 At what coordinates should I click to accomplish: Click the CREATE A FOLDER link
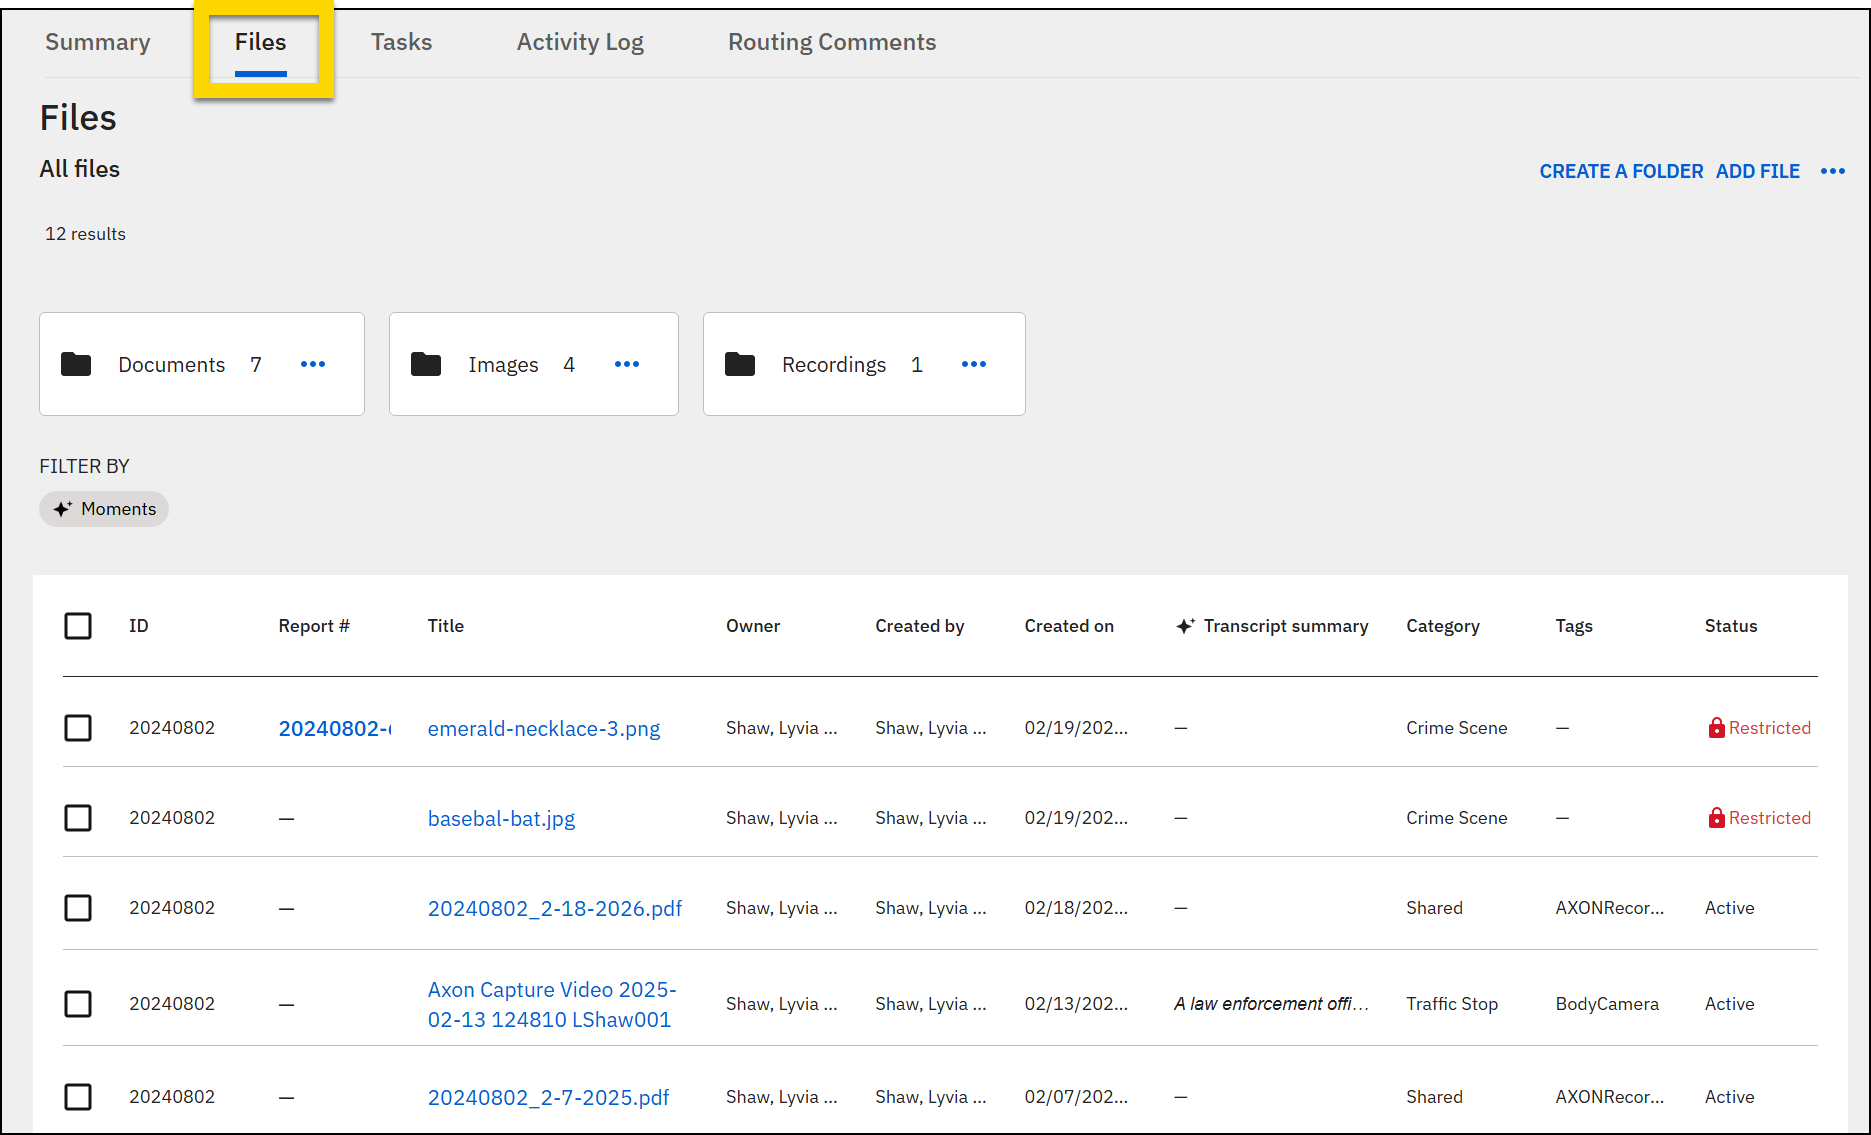[x=1621, y=171]
